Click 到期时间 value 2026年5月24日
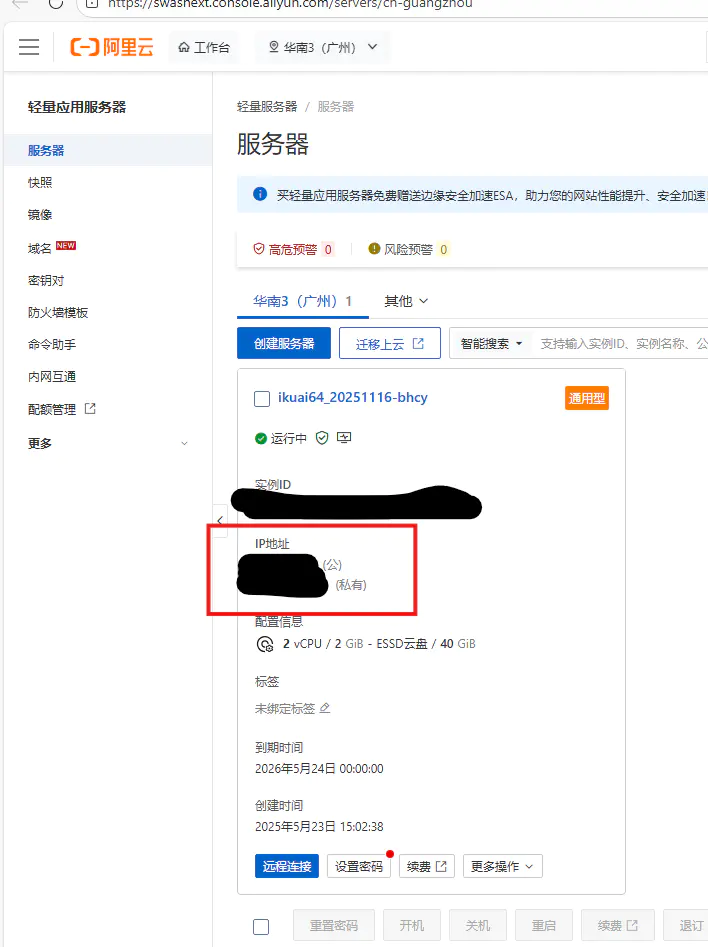The height and width of the screenshot is (947, 708). [x=319, y=769]
